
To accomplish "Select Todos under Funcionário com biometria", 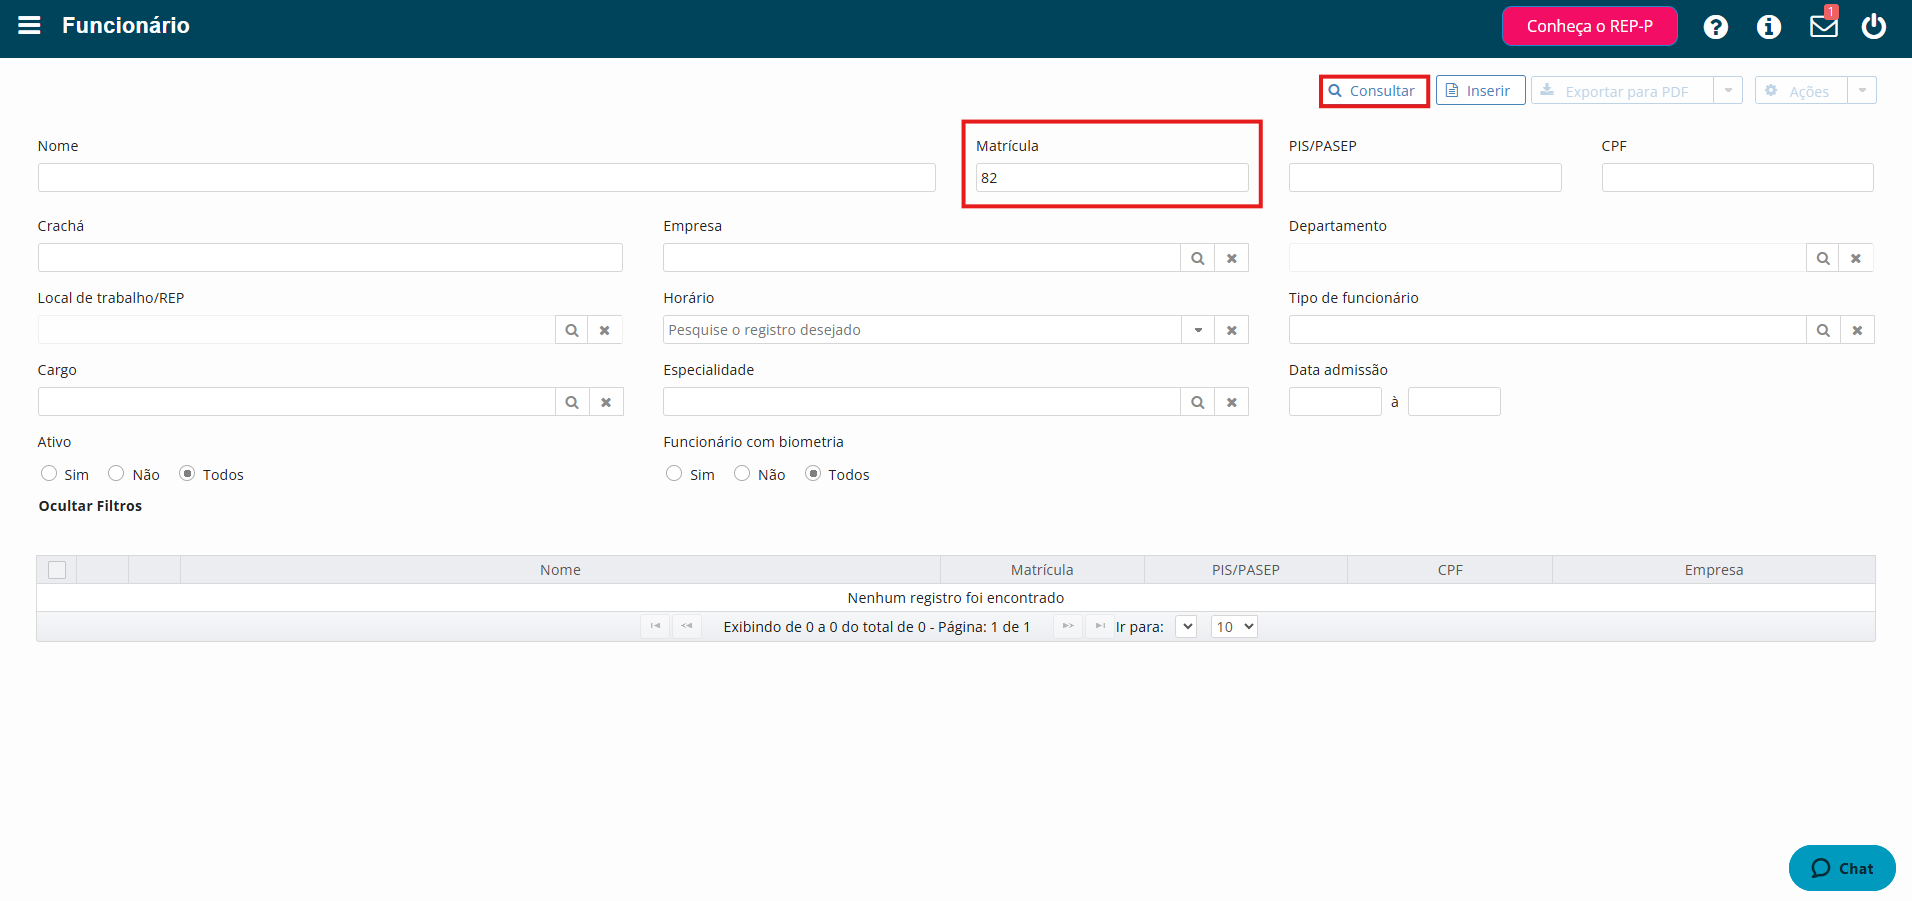I will [x=813, y=473].
